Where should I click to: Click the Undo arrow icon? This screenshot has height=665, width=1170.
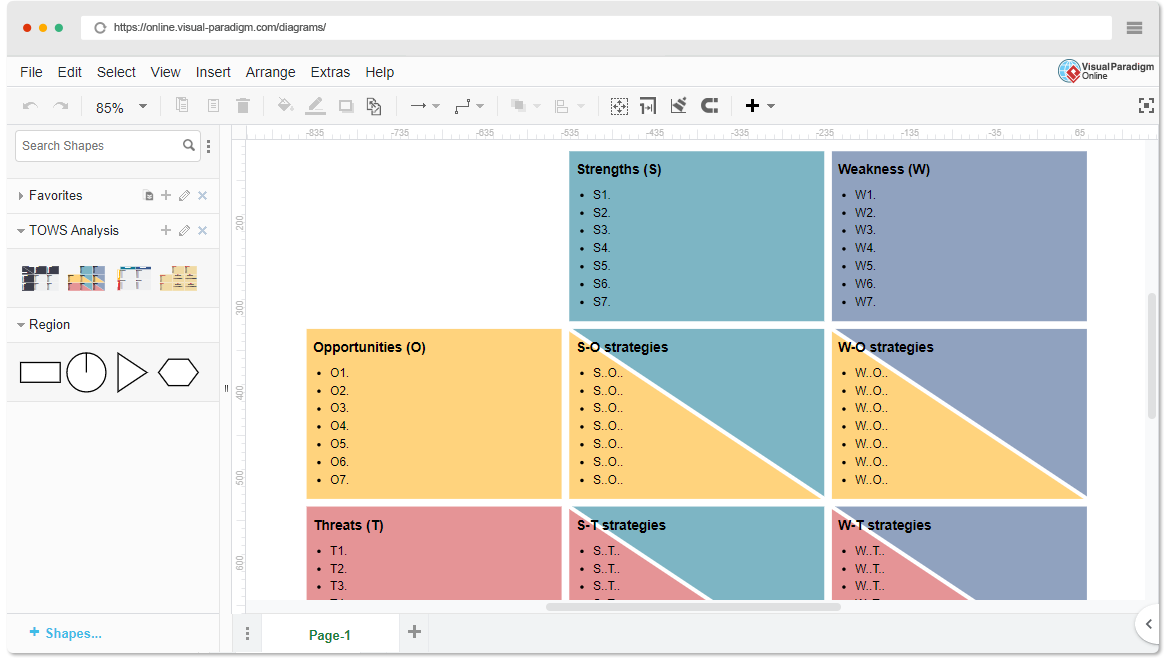[31, 106]
